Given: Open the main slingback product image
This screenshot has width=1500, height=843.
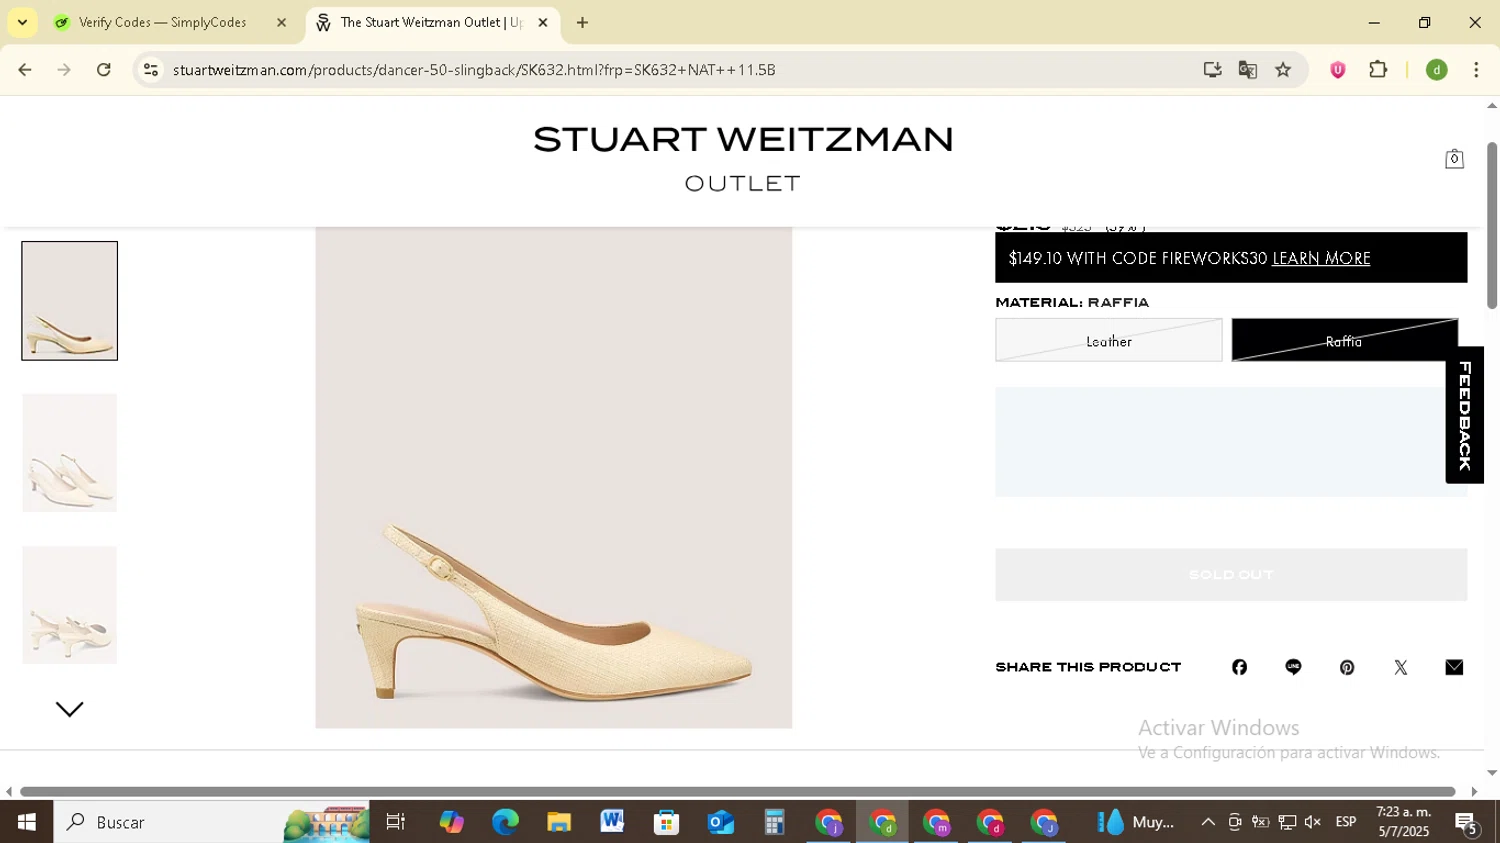Looking at the screenshot, I should (x=554, y=478).
